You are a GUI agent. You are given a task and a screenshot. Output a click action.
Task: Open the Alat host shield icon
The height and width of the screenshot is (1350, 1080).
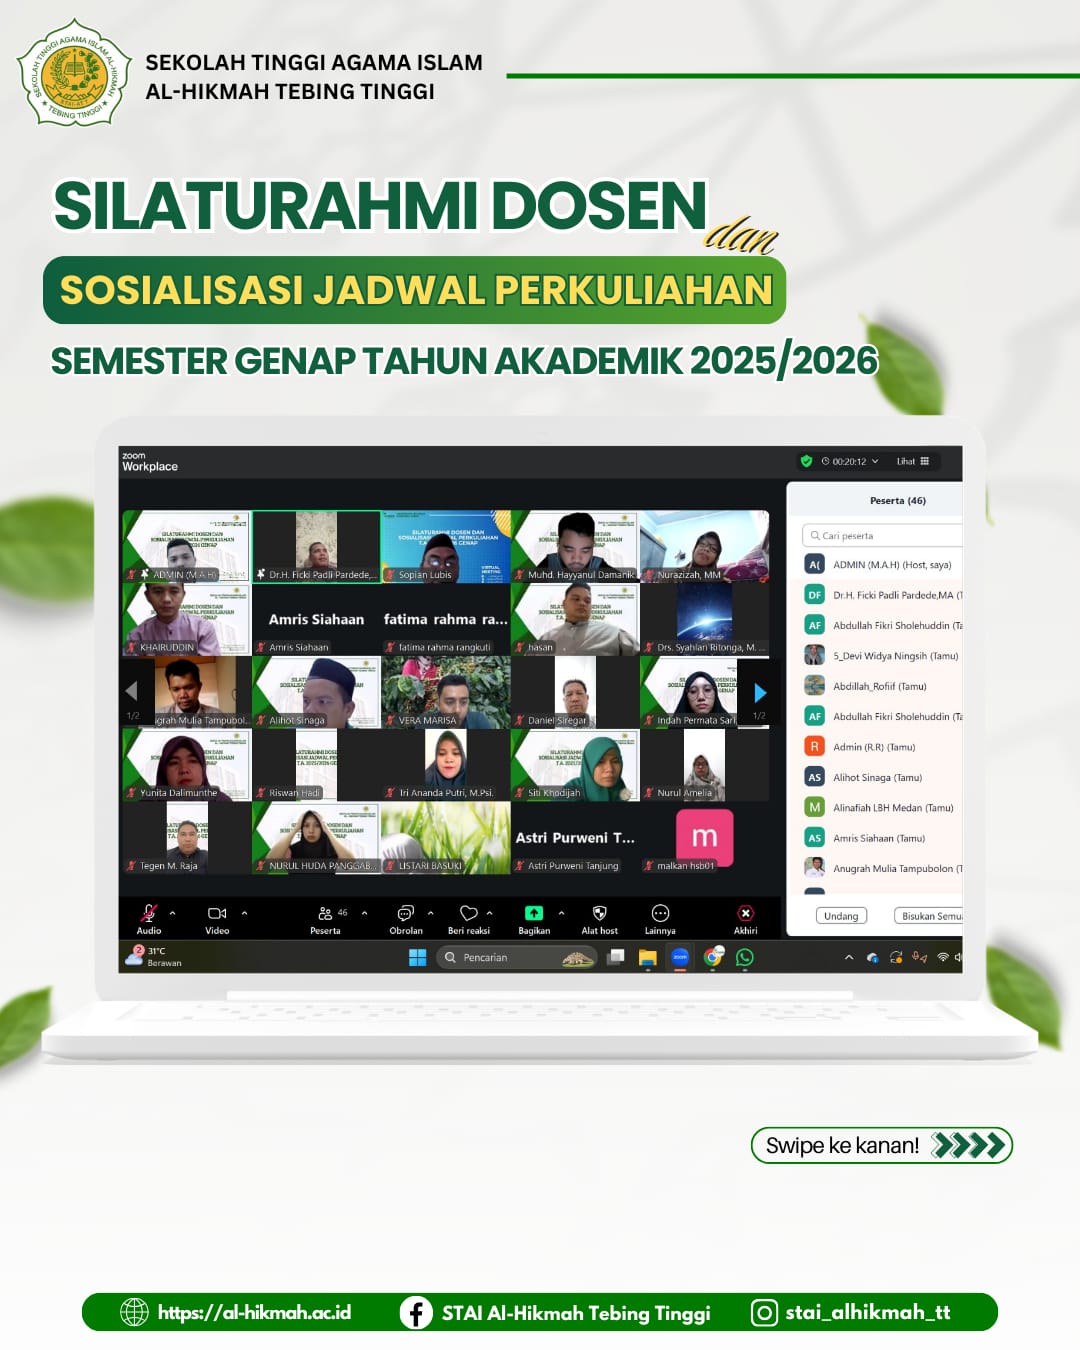tap(599, 912)
